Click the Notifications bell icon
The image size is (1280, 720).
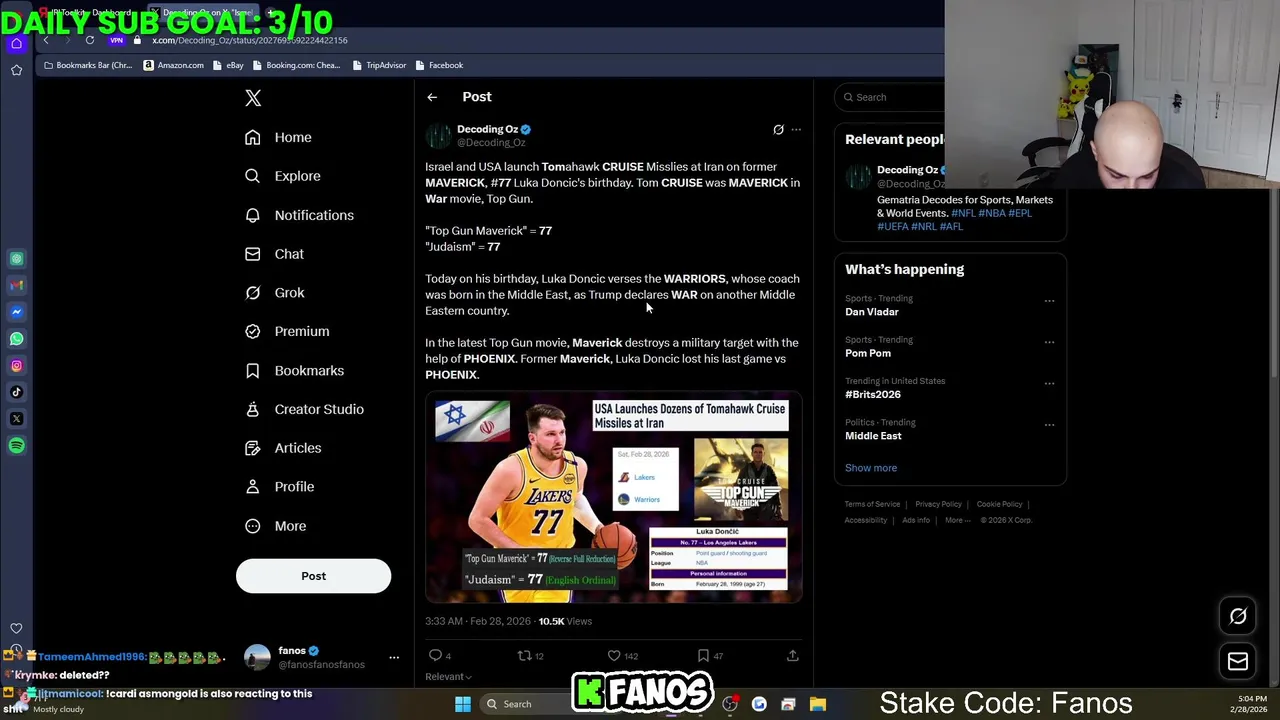(x=253, y=215)
